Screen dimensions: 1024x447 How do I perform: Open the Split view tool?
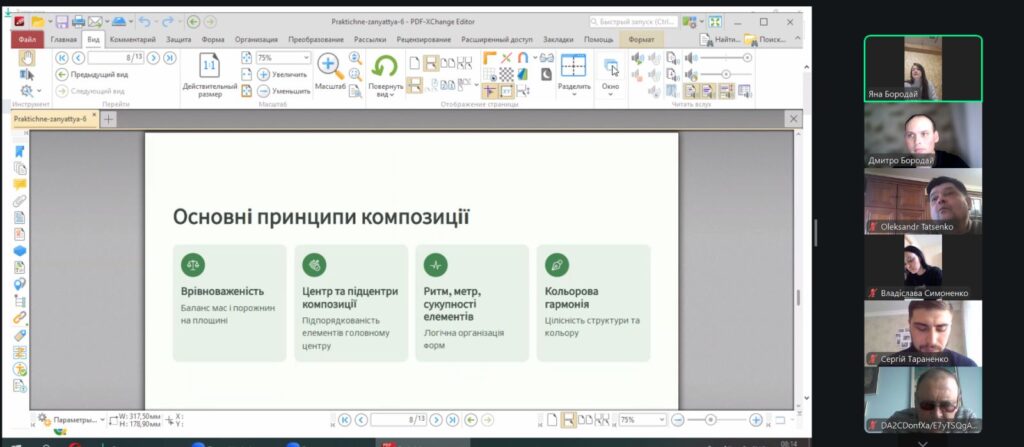[573, 68]
